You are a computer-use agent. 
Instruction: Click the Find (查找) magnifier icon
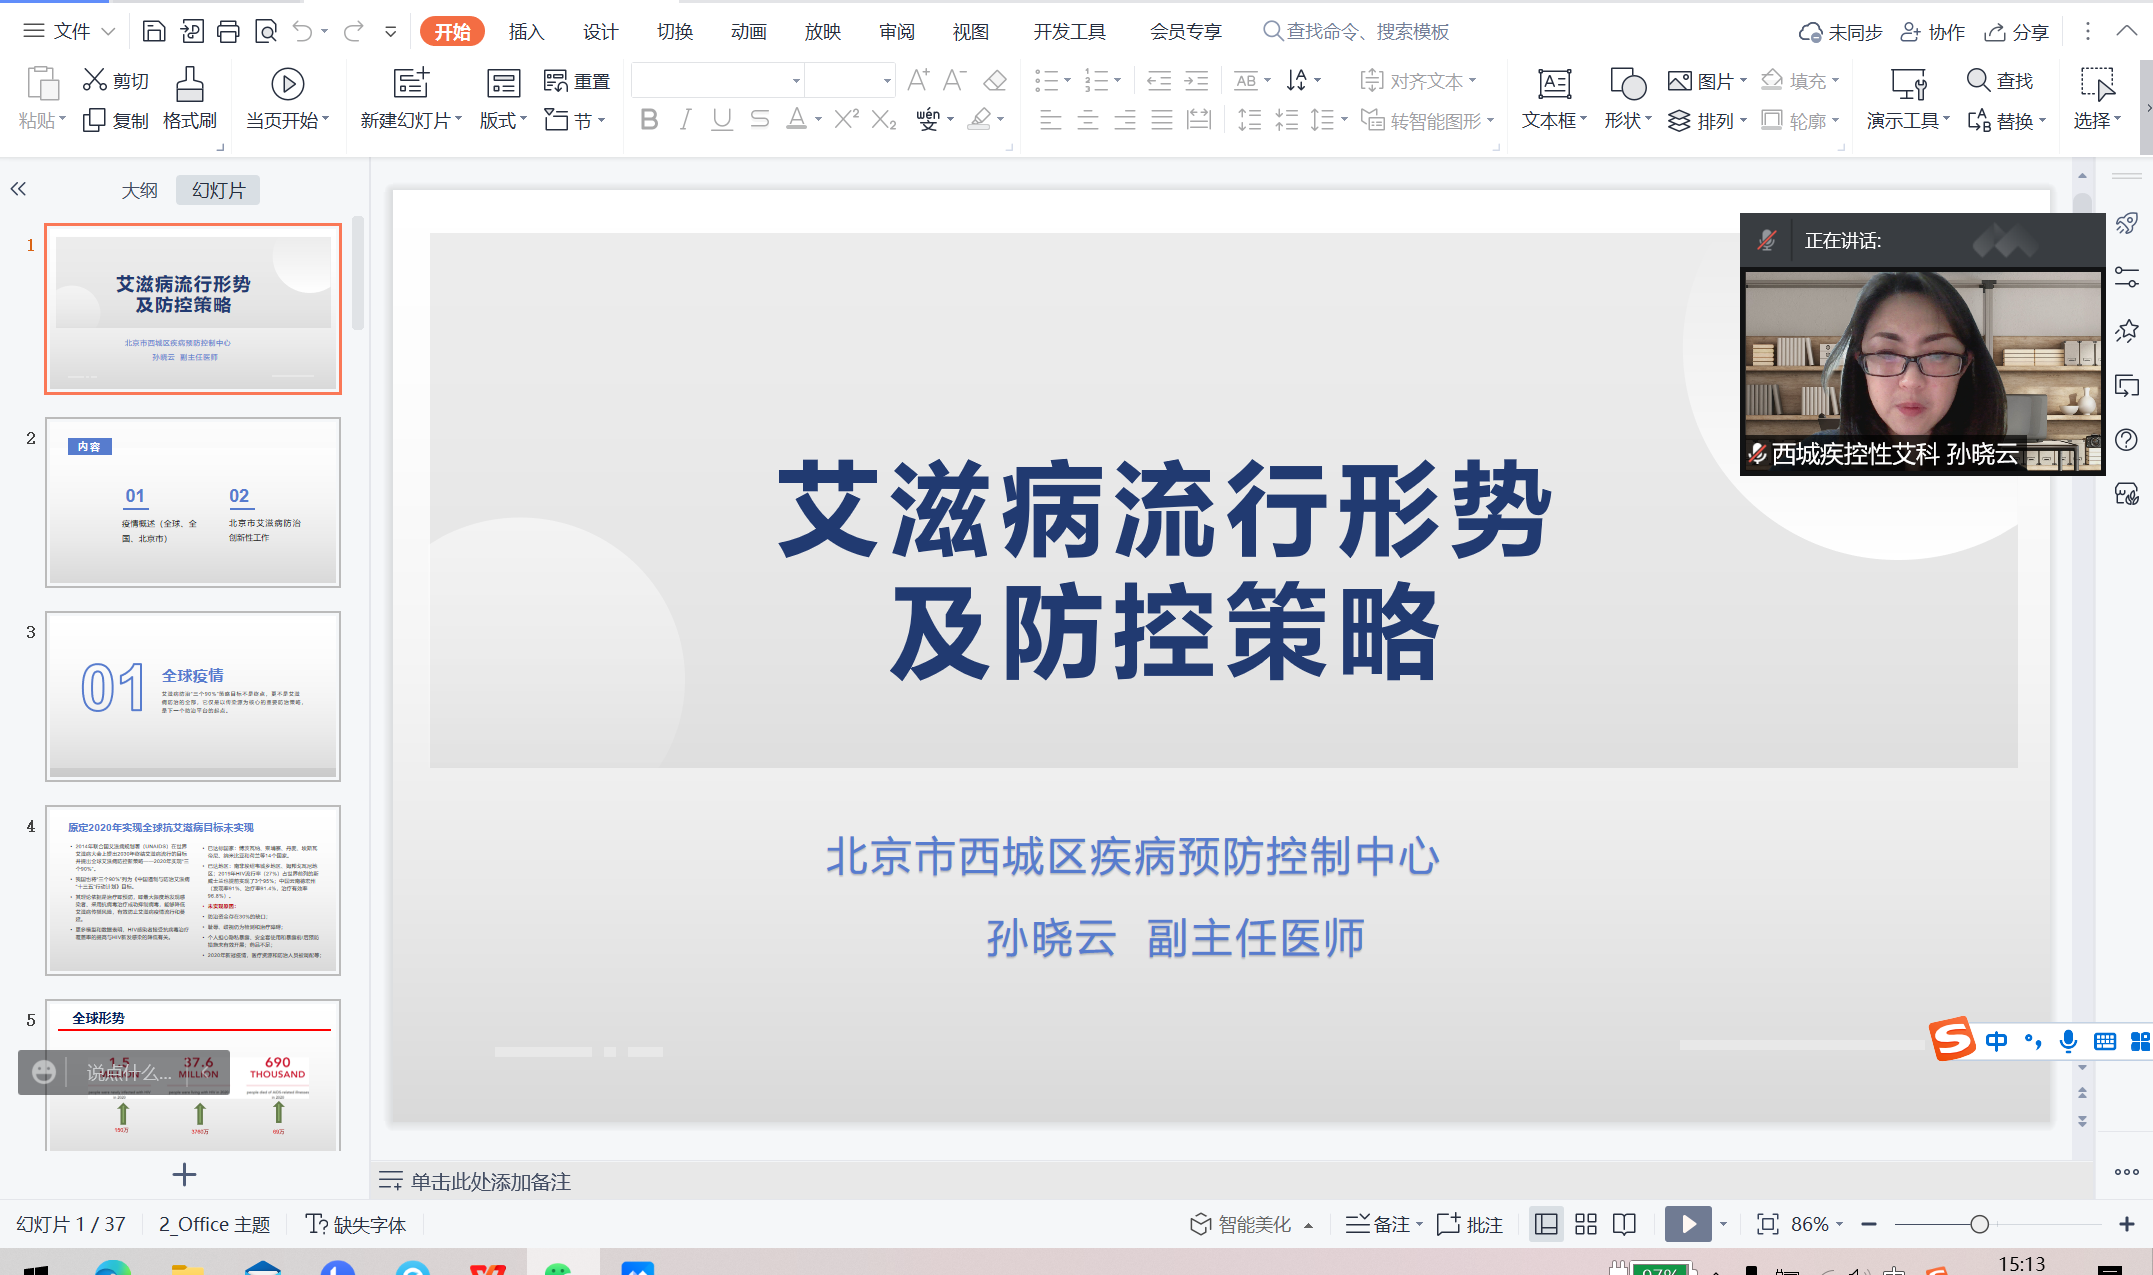[1978, 80]
